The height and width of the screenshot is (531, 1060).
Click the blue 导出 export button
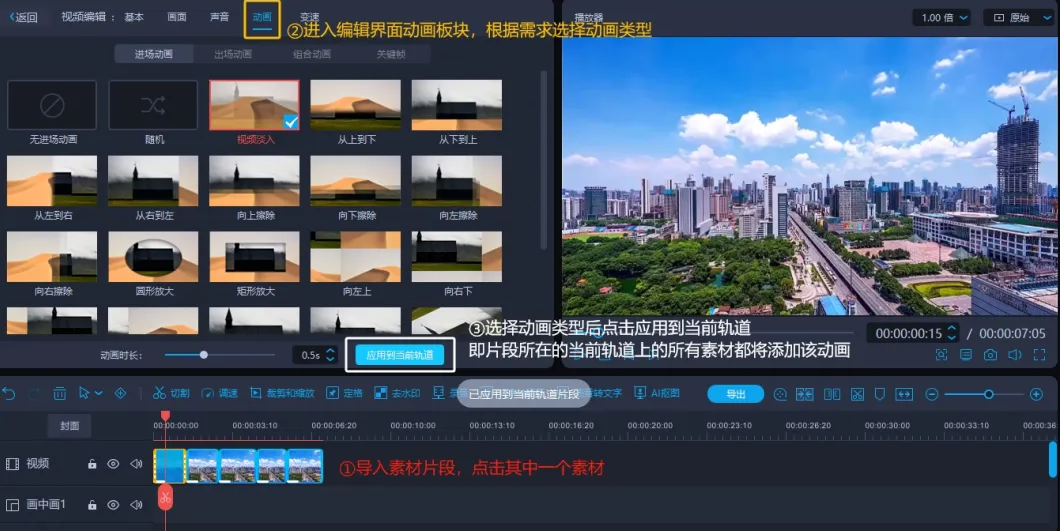click(735, 394)
